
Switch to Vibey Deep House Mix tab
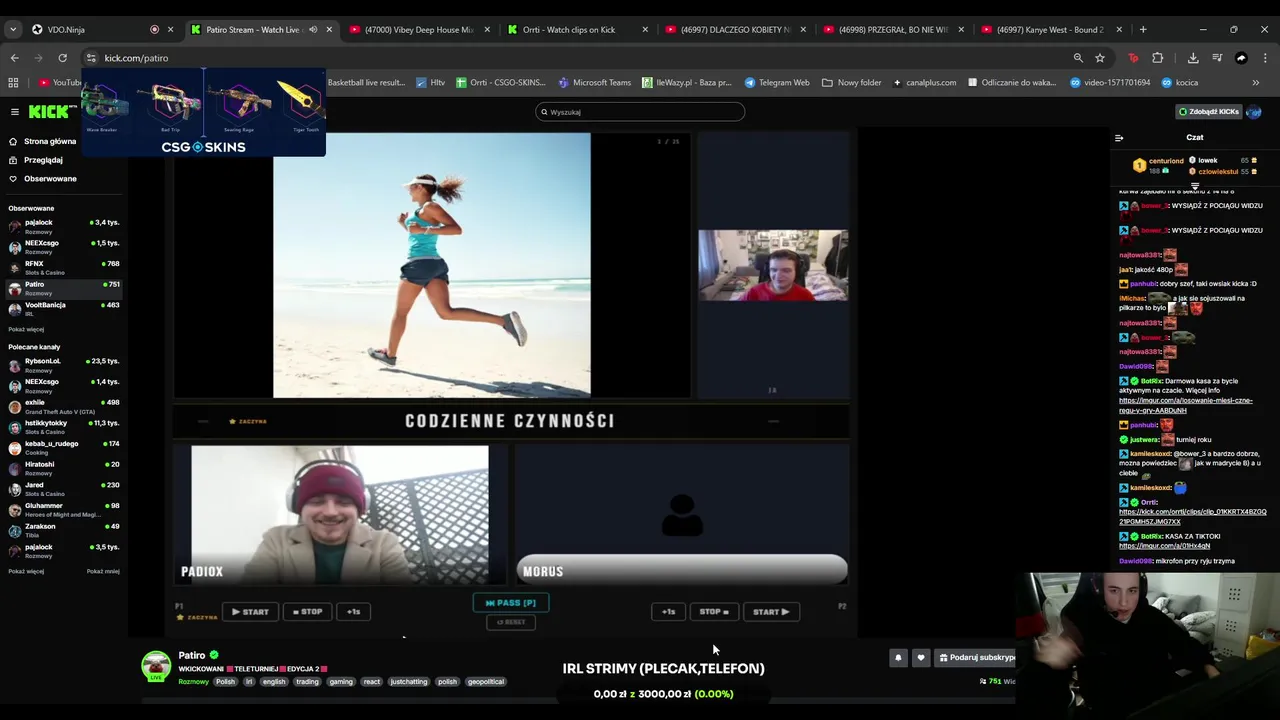click(x=418, y=30)
